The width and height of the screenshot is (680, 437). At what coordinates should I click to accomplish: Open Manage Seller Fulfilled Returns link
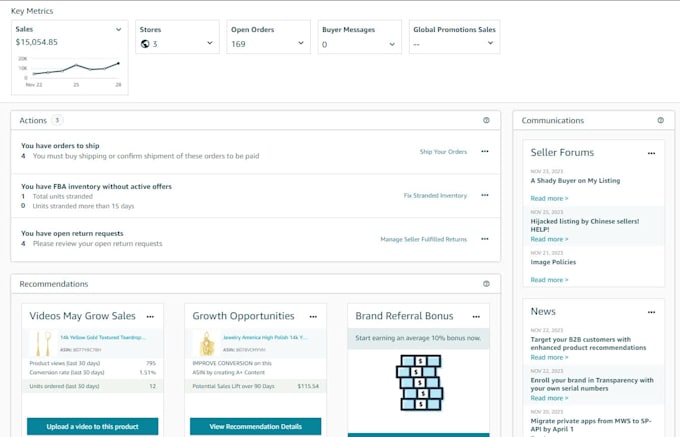(x=424, y=239)
